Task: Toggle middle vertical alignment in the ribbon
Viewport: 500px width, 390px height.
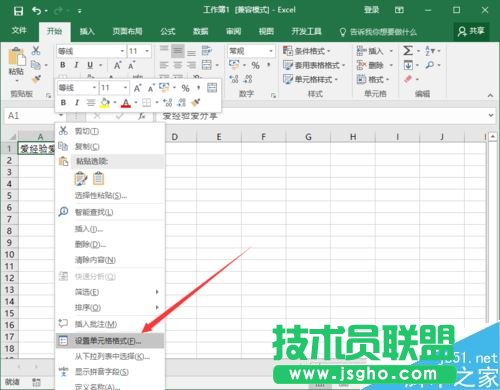Action: (178, 51)
